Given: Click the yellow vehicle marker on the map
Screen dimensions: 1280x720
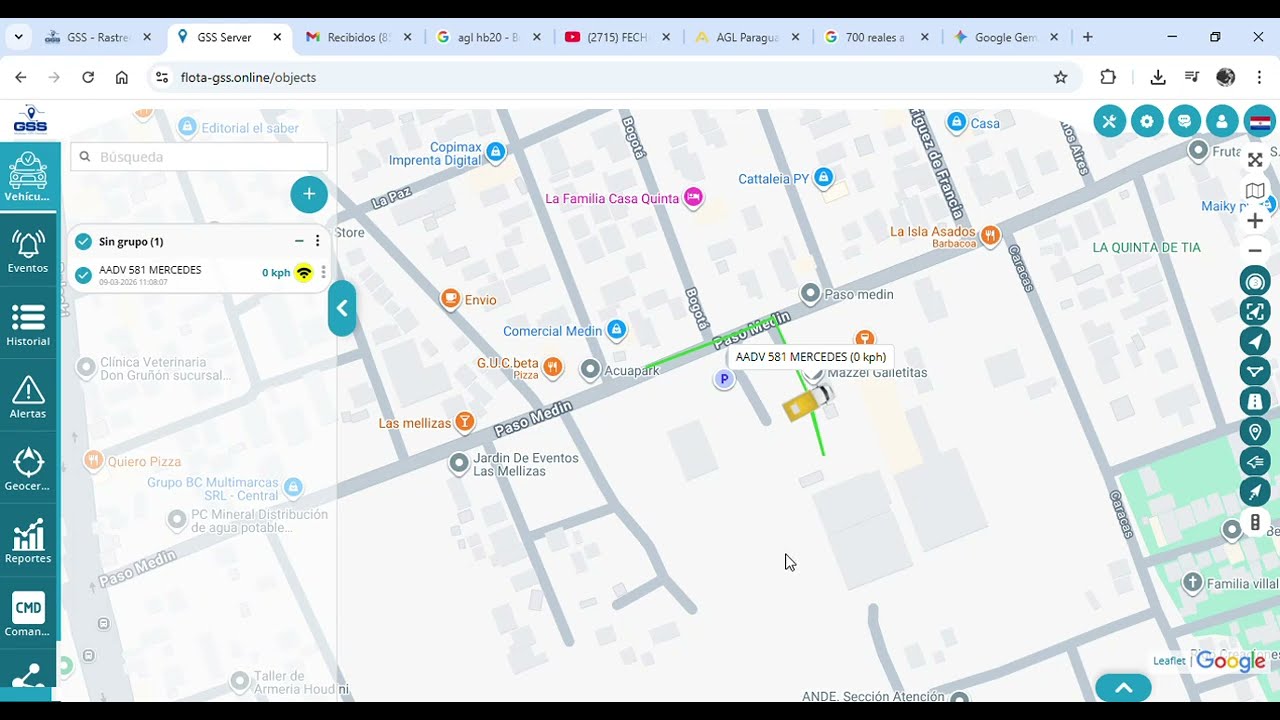Looking at the screenshot, I should tap(806, 402).
